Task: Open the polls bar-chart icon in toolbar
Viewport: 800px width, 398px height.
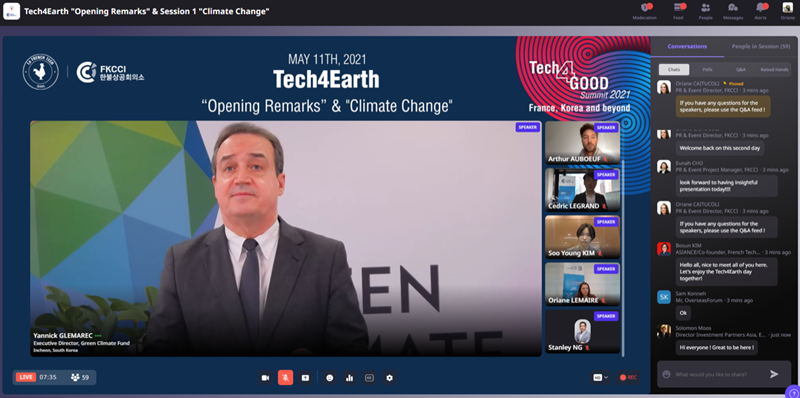Action: (x=349, y=378)
